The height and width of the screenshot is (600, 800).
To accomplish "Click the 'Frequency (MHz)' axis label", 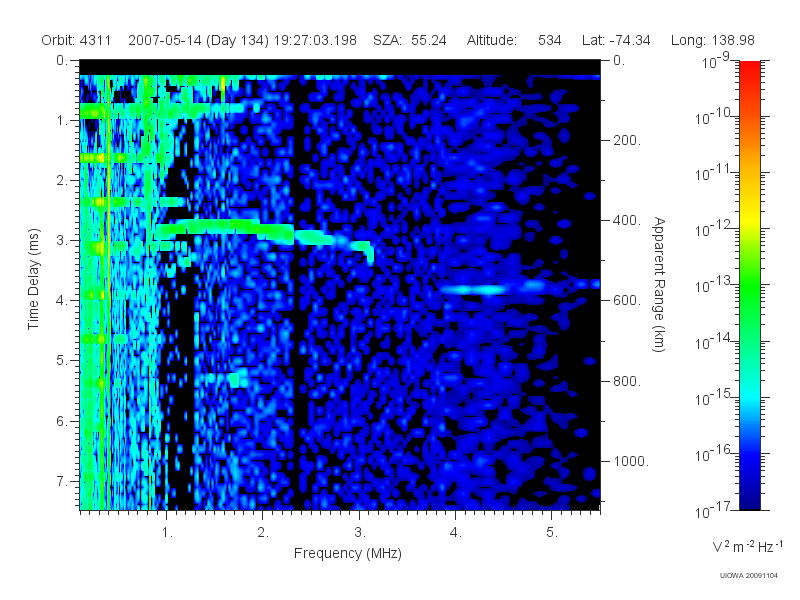I will 347,553.
